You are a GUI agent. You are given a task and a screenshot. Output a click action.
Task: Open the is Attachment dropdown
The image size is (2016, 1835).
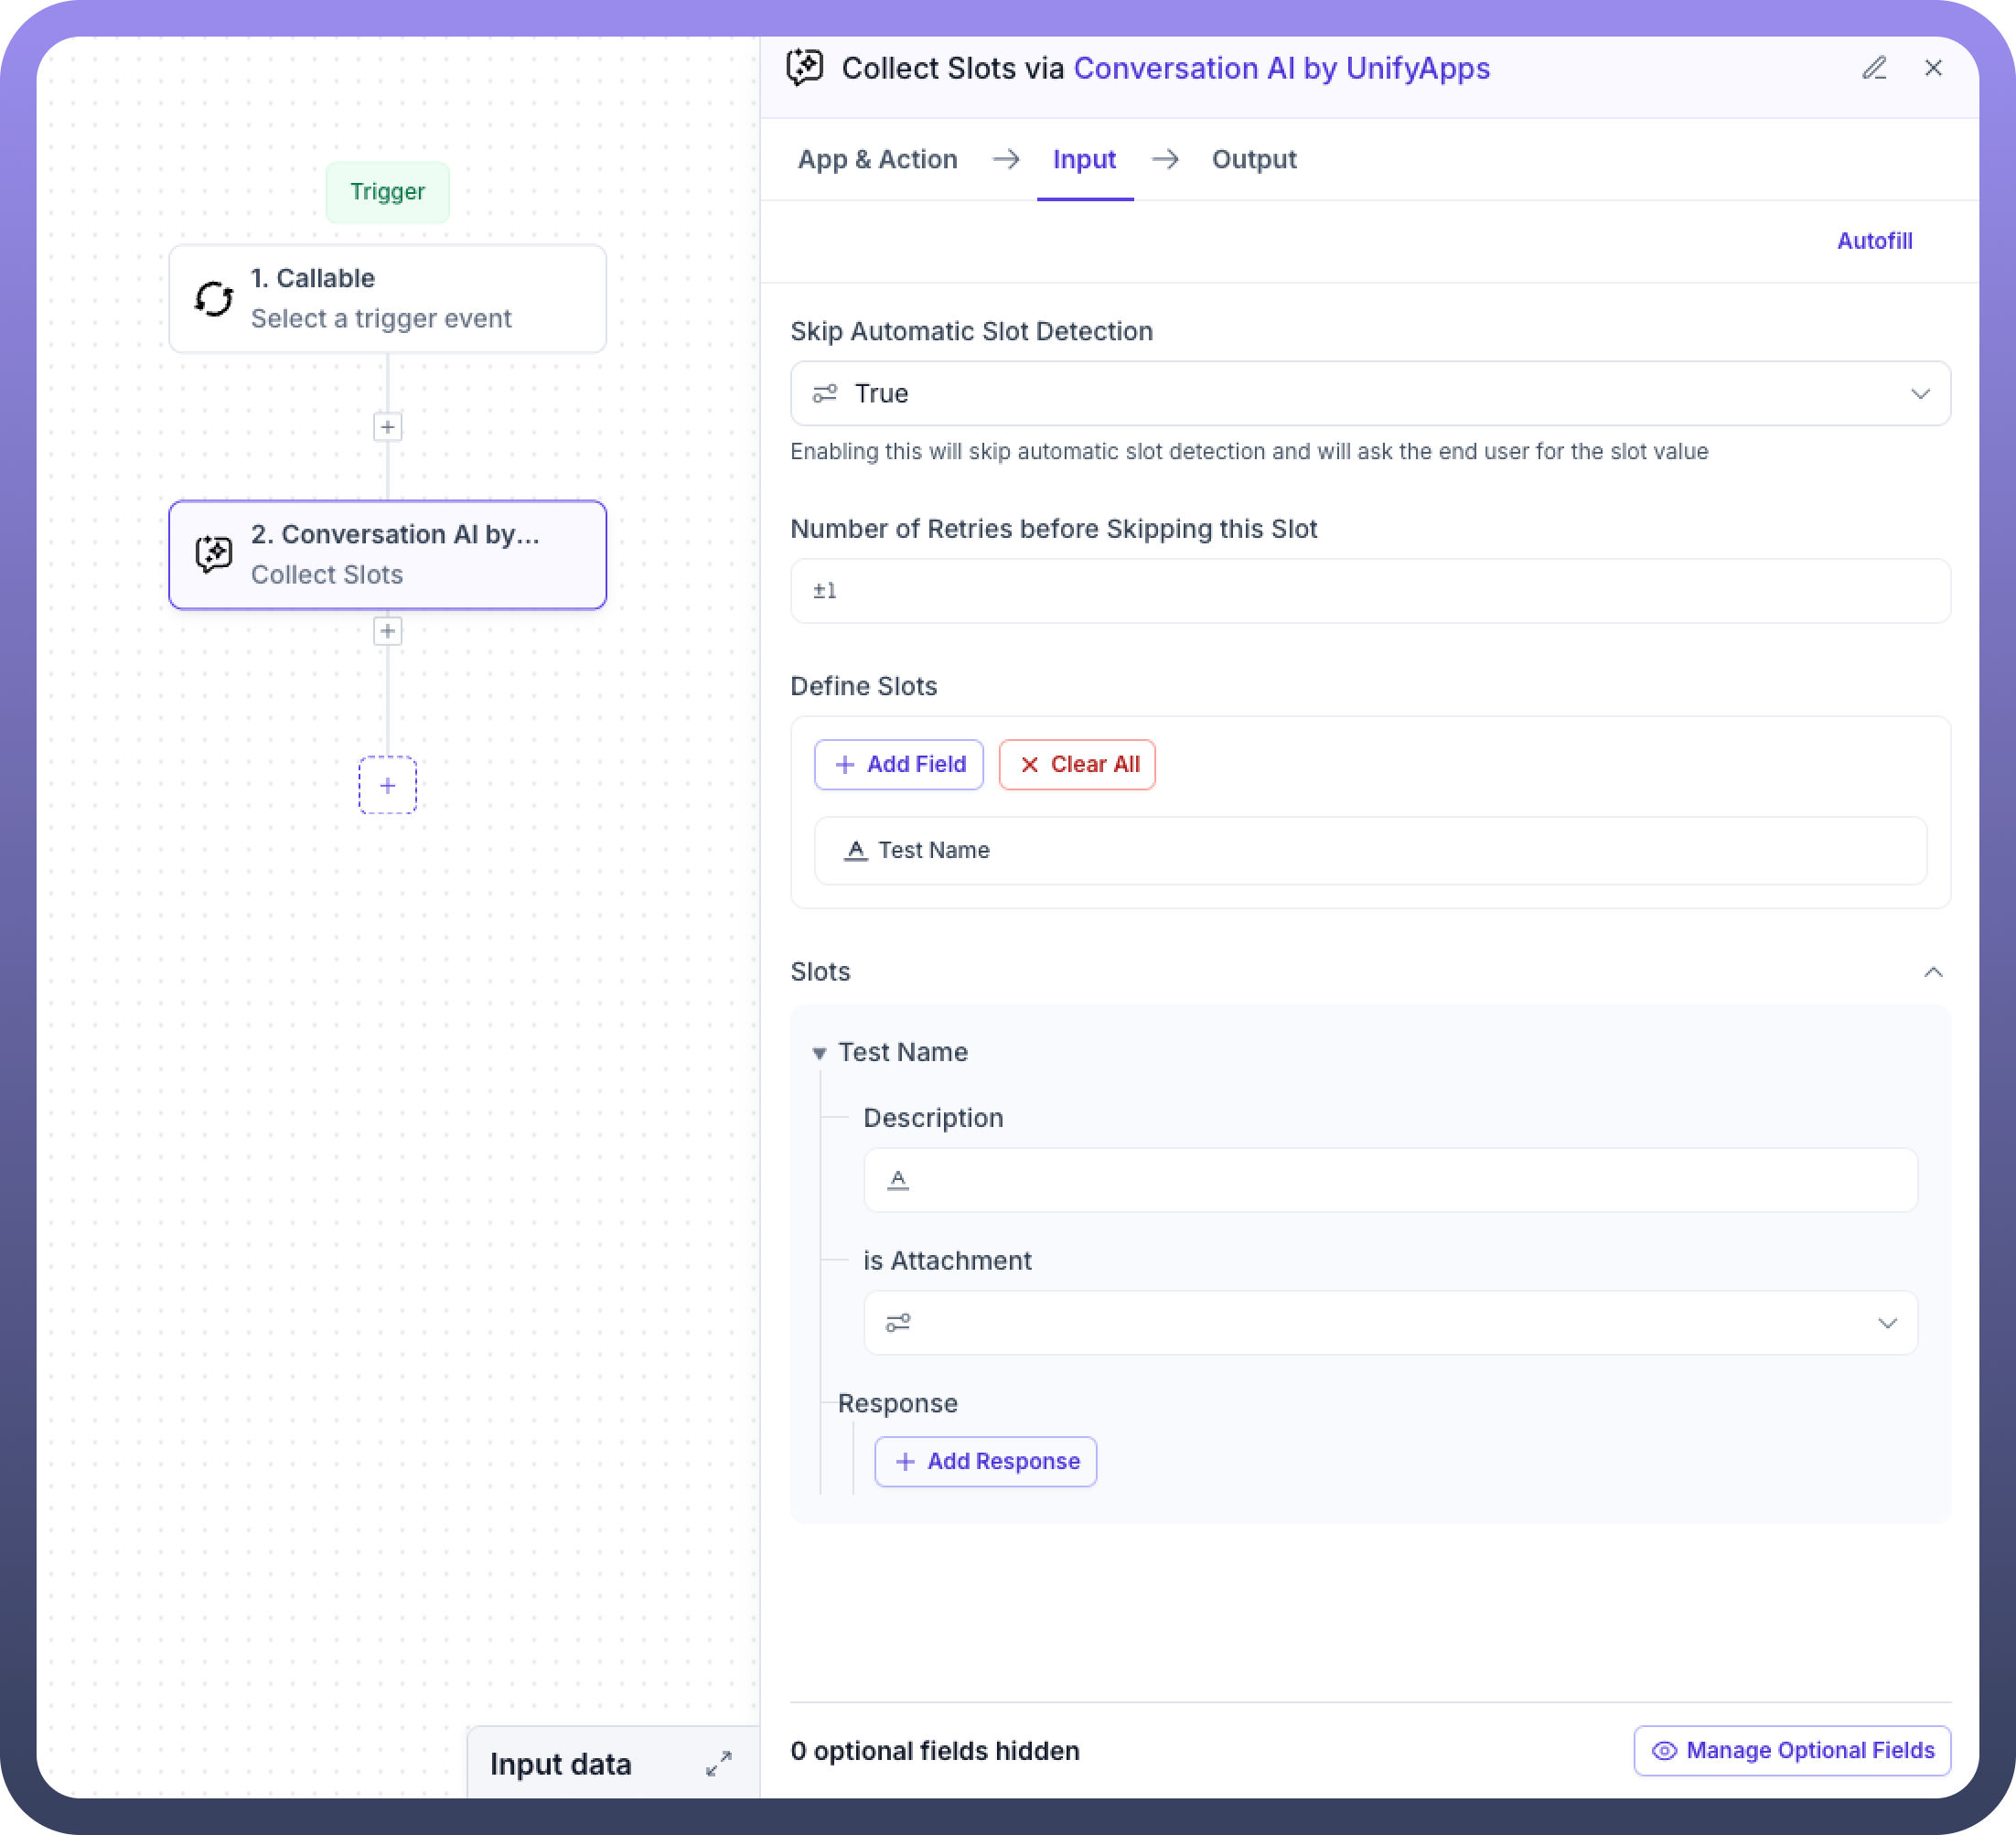(1390, 1323)
